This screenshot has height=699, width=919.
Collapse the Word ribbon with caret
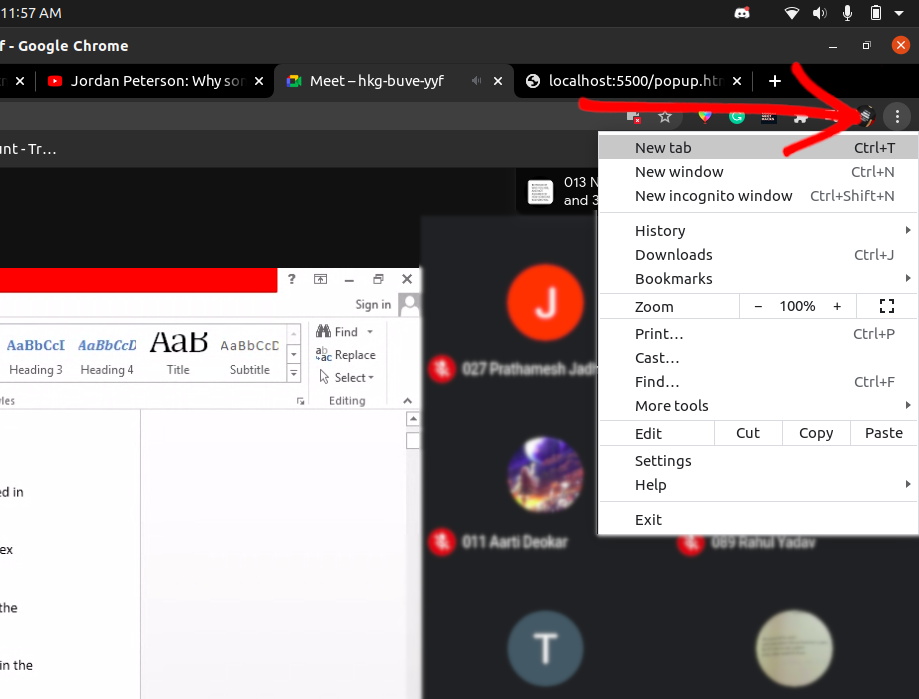pyautogui.click(x=407, y=401)
